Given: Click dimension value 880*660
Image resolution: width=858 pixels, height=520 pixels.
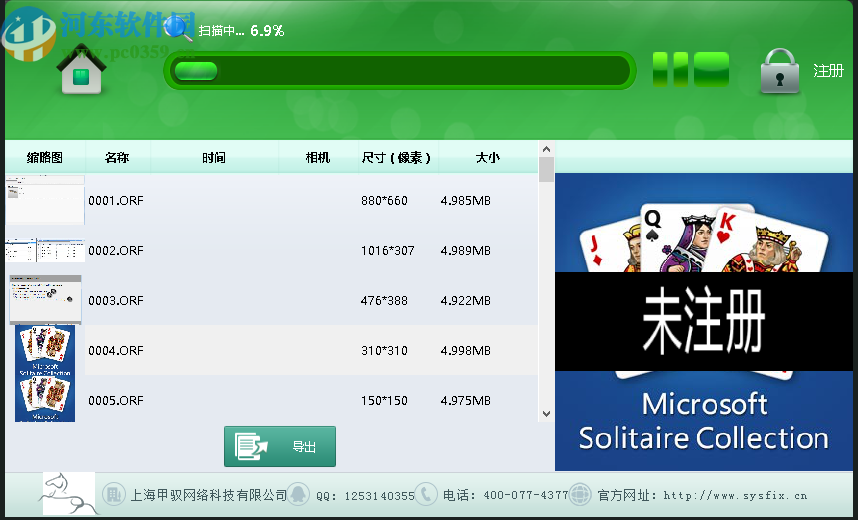Looking at the screenshot, I should [x=384, y=201].
